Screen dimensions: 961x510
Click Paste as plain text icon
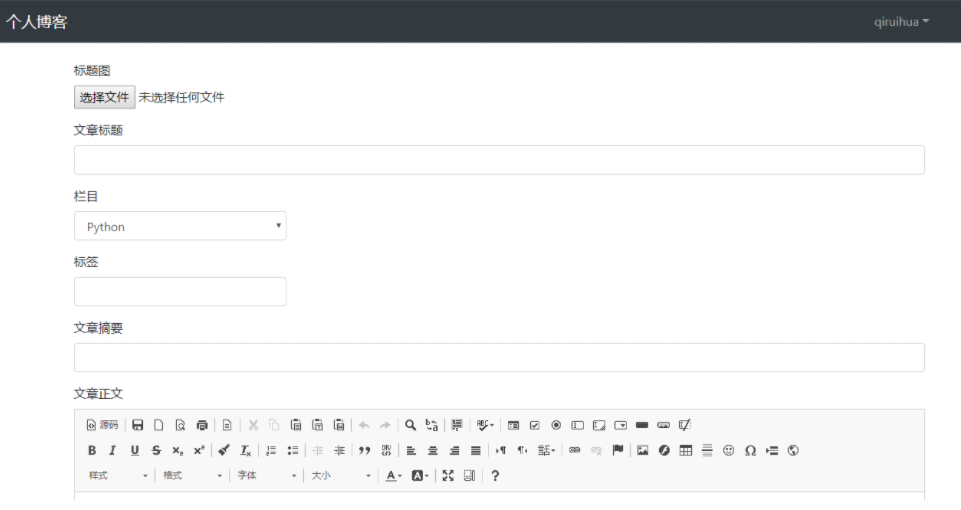317,425
